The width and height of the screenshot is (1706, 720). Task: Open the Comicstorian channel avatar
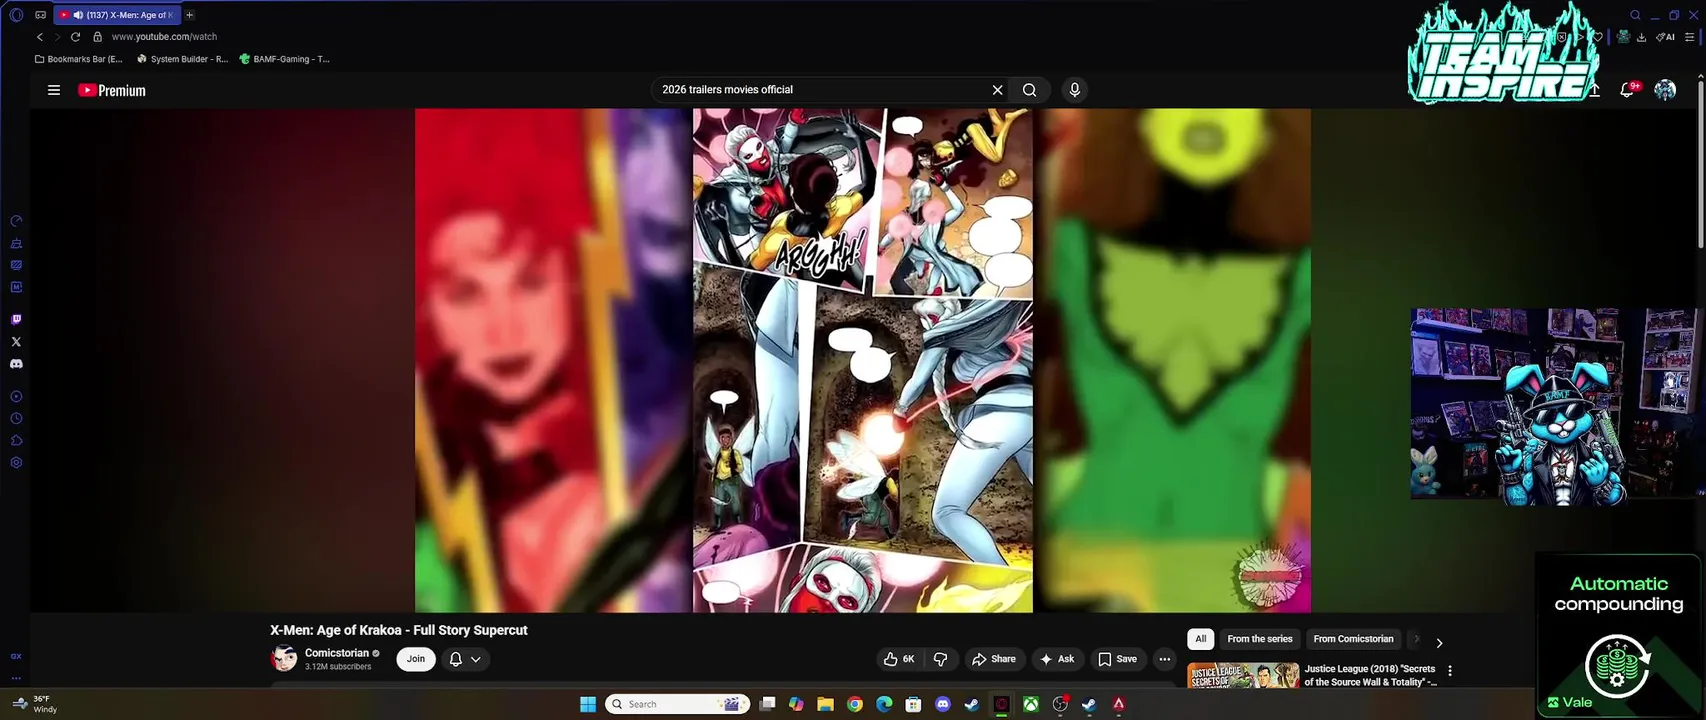tap(284, 658)
